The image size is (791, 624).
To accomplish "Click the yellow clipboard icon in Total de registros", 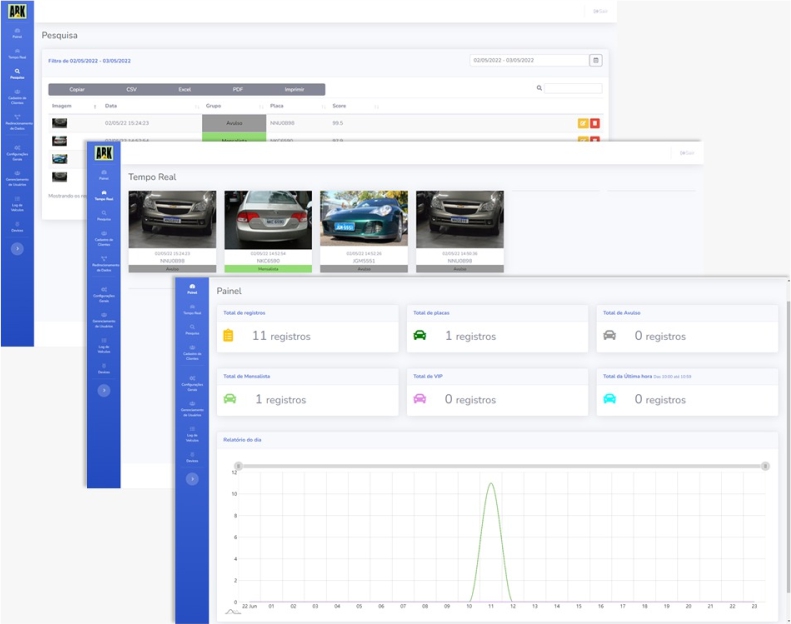I will (228, 336).
